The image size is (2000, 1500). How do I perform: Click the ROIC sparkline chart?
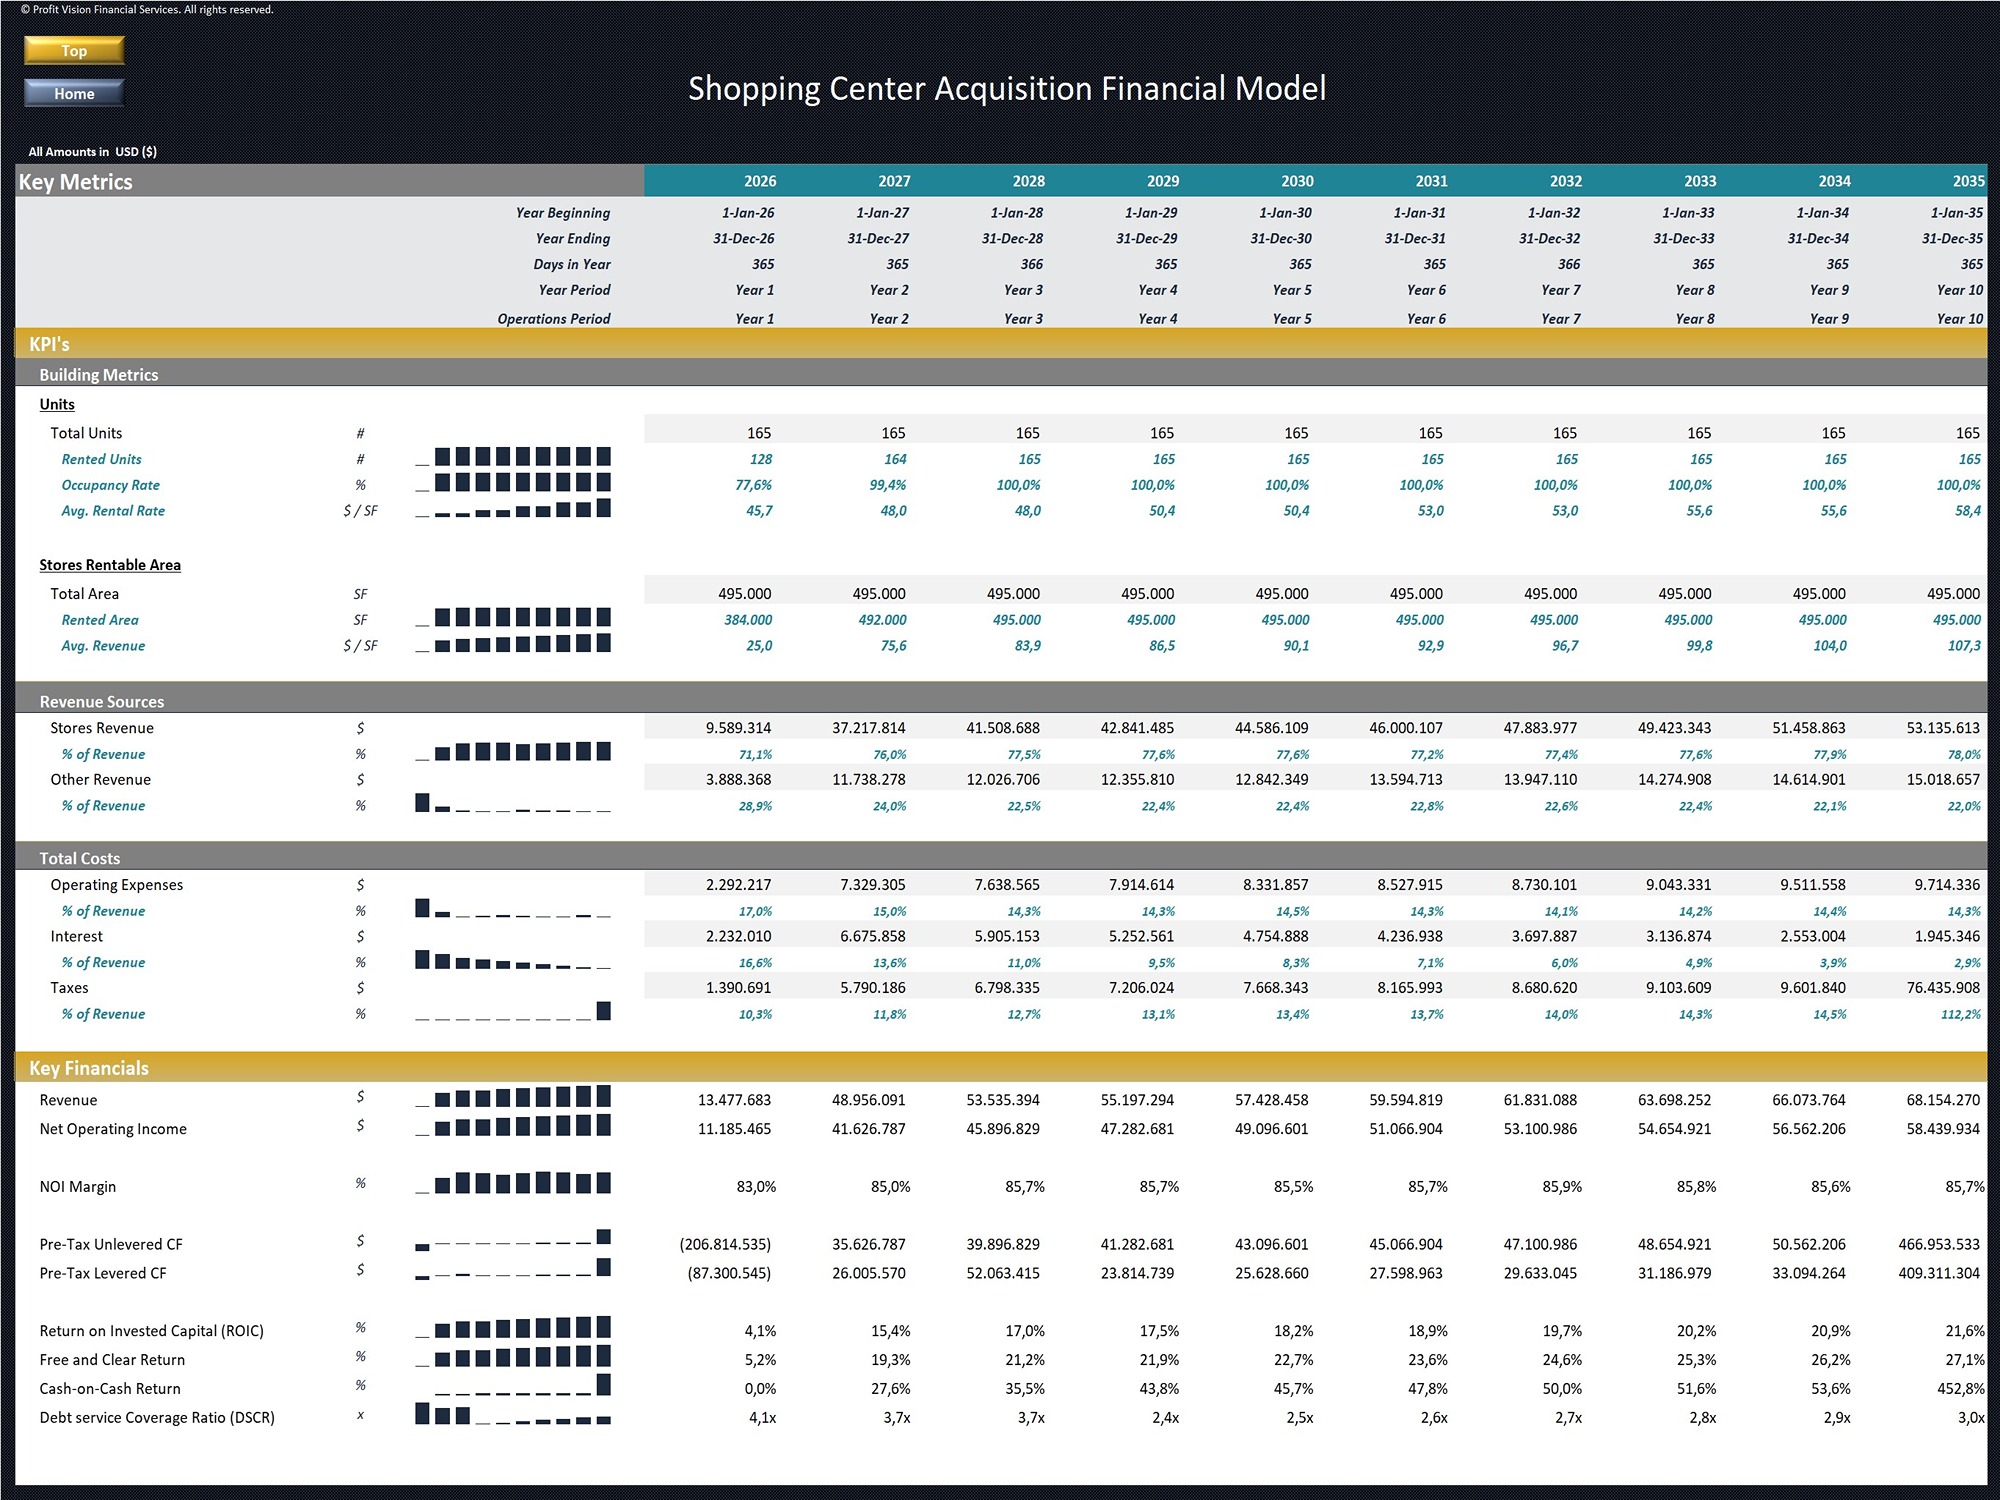[513, 1328]
